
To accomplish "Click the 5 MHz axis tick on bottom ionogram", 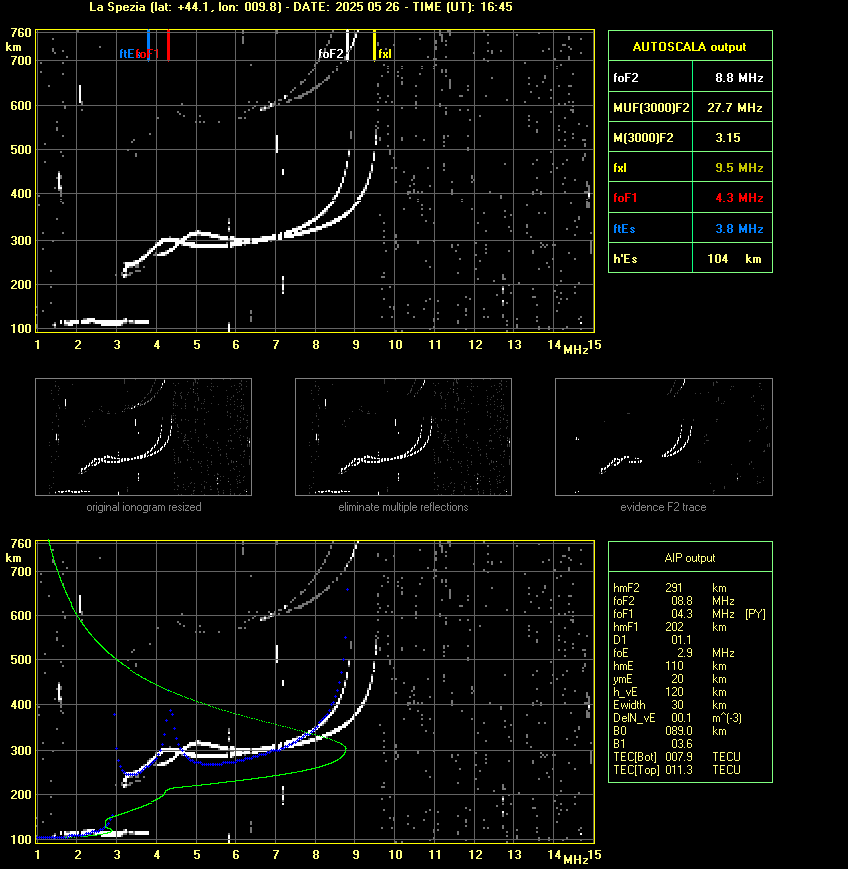I will (x=197, y=855).
